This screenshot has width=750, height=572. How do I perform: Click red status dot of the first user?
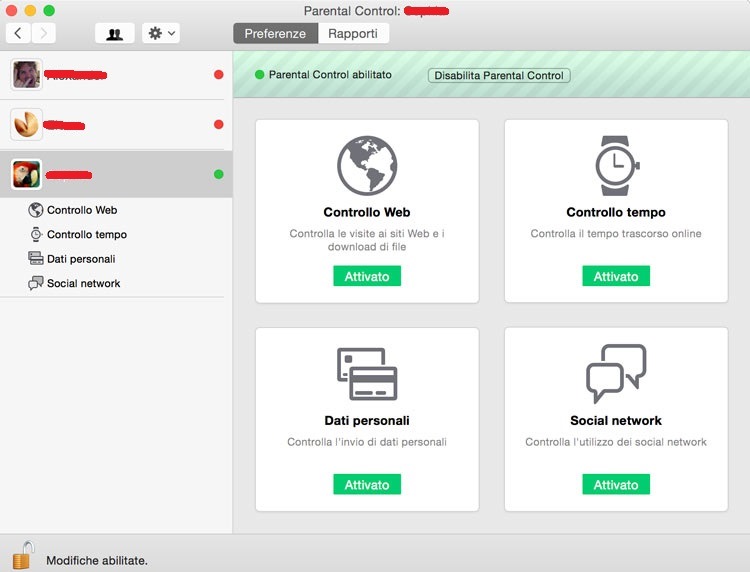tap(219, 75)
